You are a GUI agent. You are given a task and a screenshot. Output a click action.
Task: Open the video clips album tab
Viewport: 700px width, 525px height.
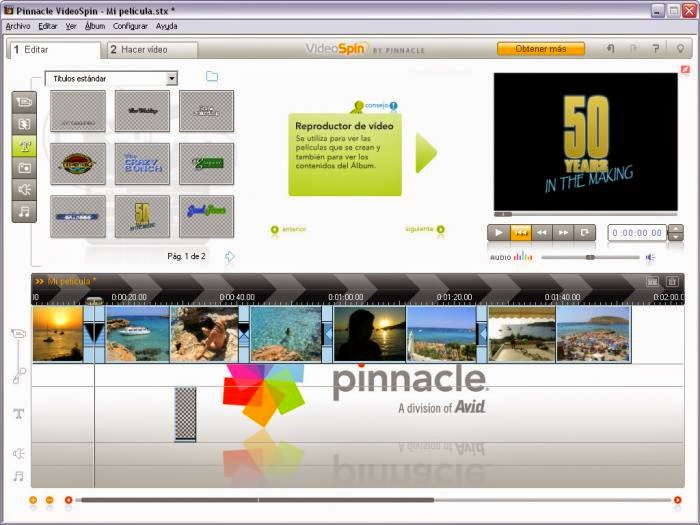[24, 102]
